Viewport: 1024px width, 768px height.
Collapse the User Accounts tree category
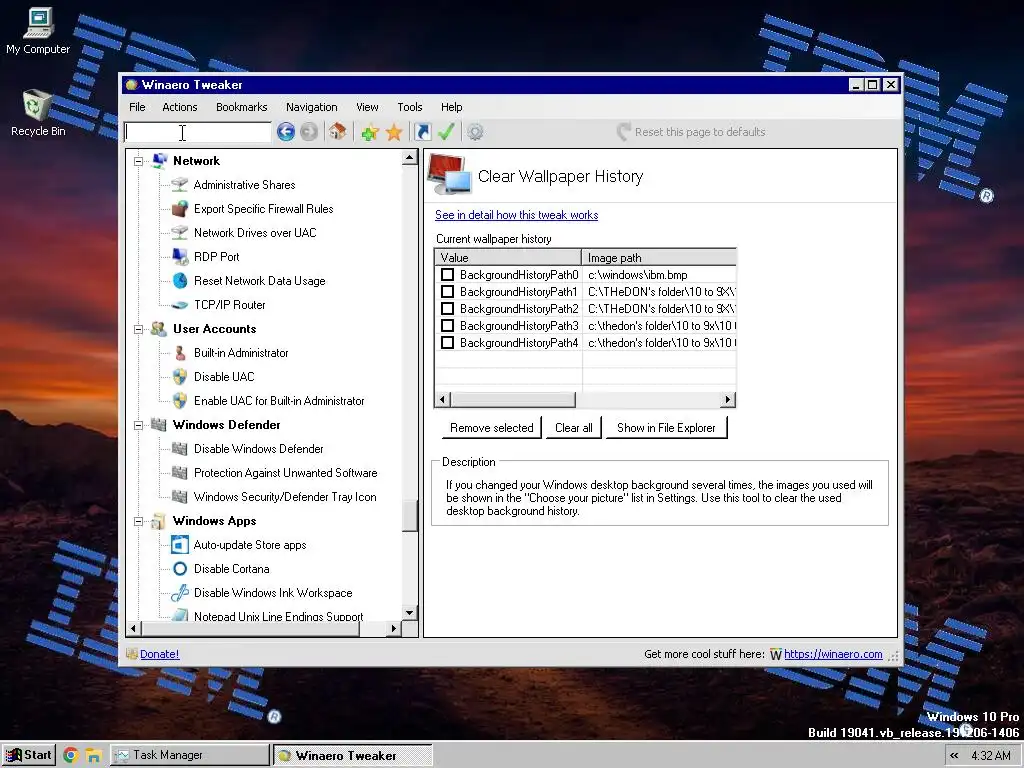point(138,329)
